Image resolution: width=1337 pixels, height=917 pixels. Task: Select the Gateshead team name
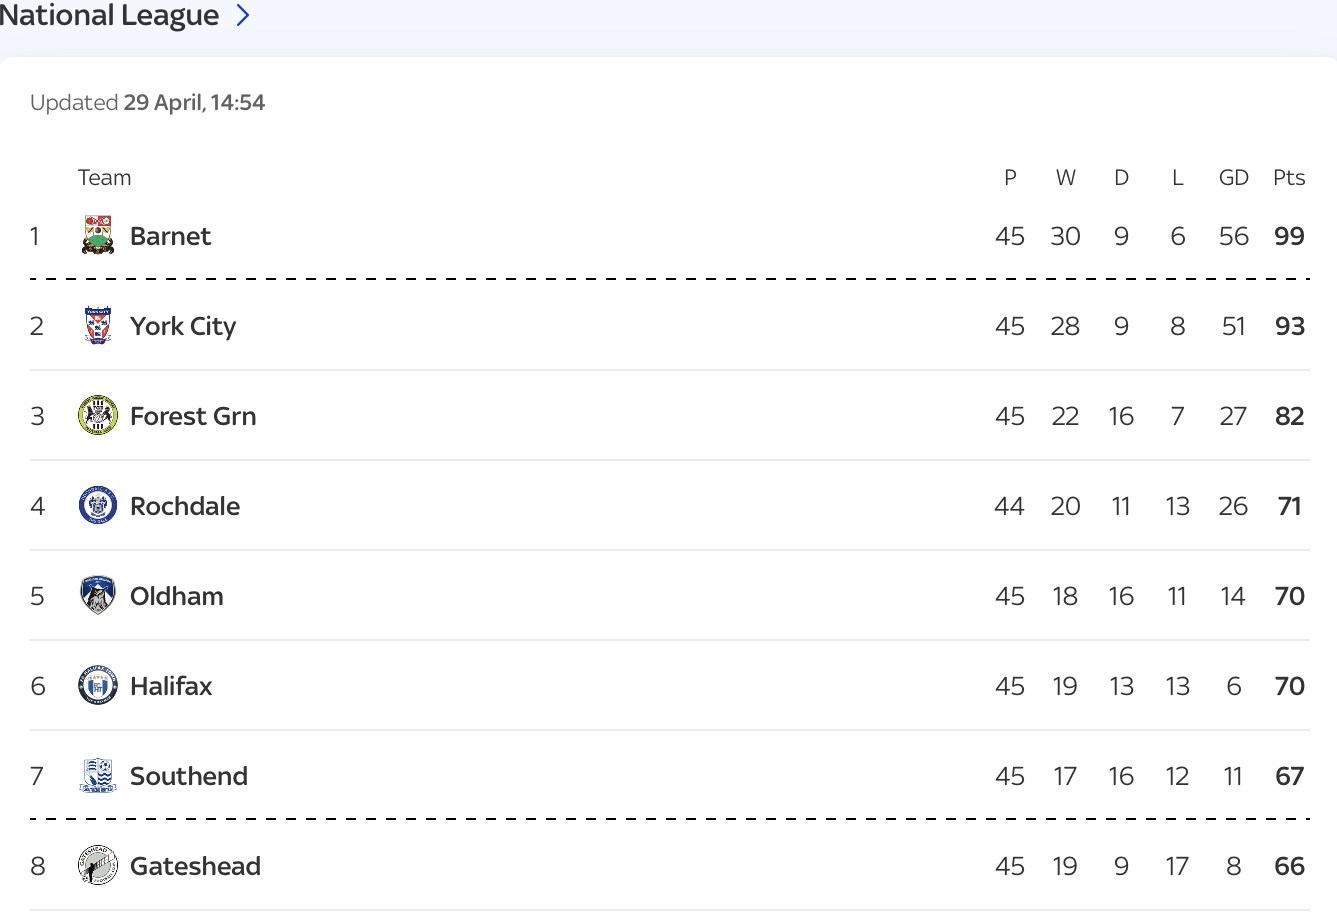point(195,866)
